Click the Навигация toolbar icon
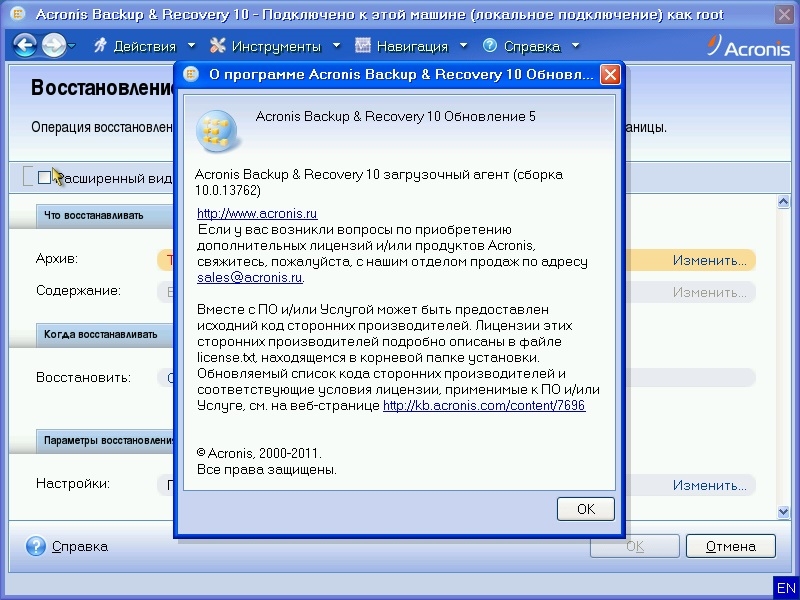The height and width of the screenshot is (600, 800). [362, 46]
